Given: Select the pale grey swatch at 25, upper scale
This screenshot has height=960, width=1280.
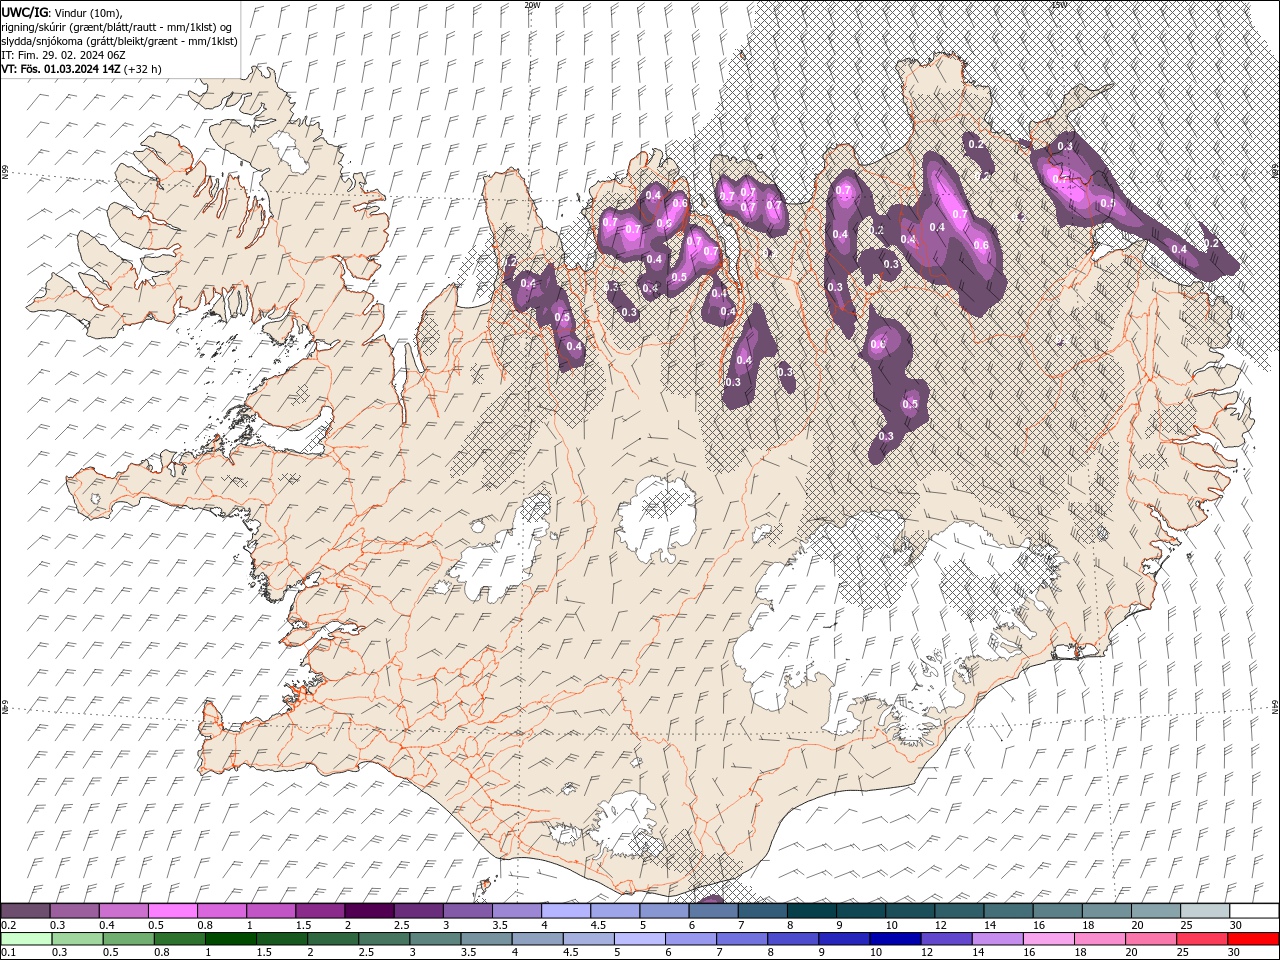Looking at the screenshot, I should pos(1205,911).
